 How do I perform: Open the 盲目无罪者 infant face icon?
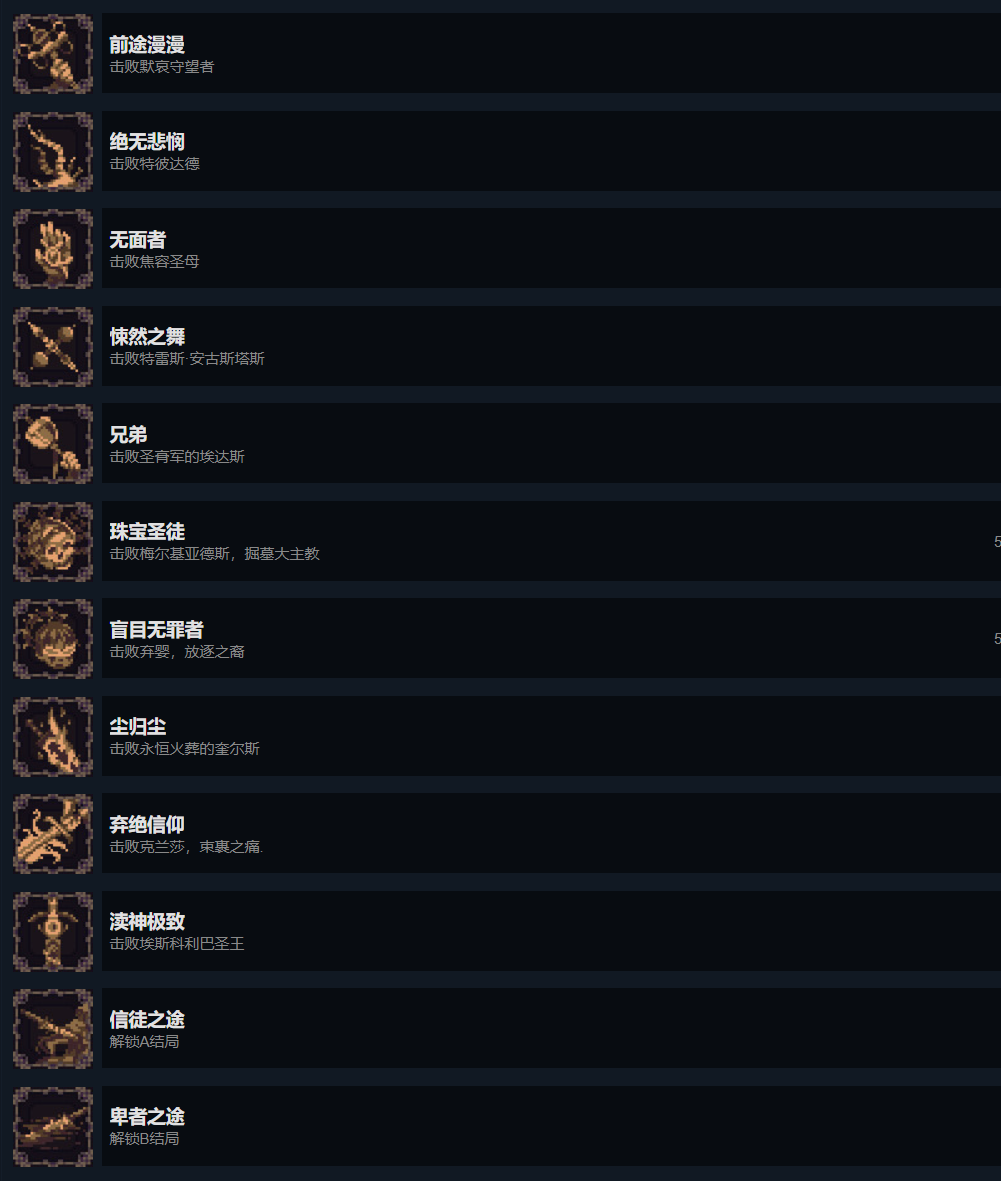point(53,639)
